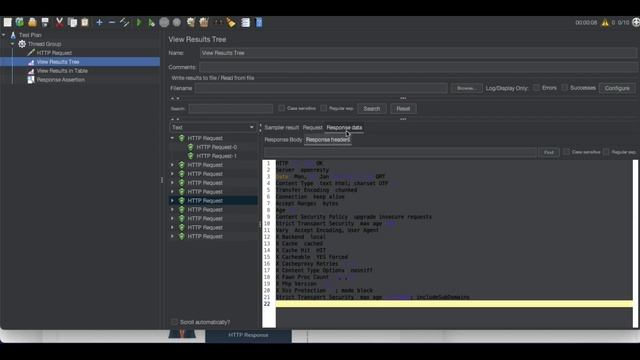Collapse the Test Plan tree node

[x=4, y=35]
